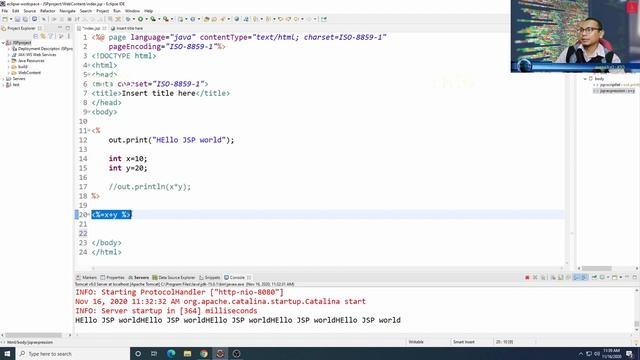Open the notification center icon
This screenshot has height=360, width=640.
tap(629, 353)
